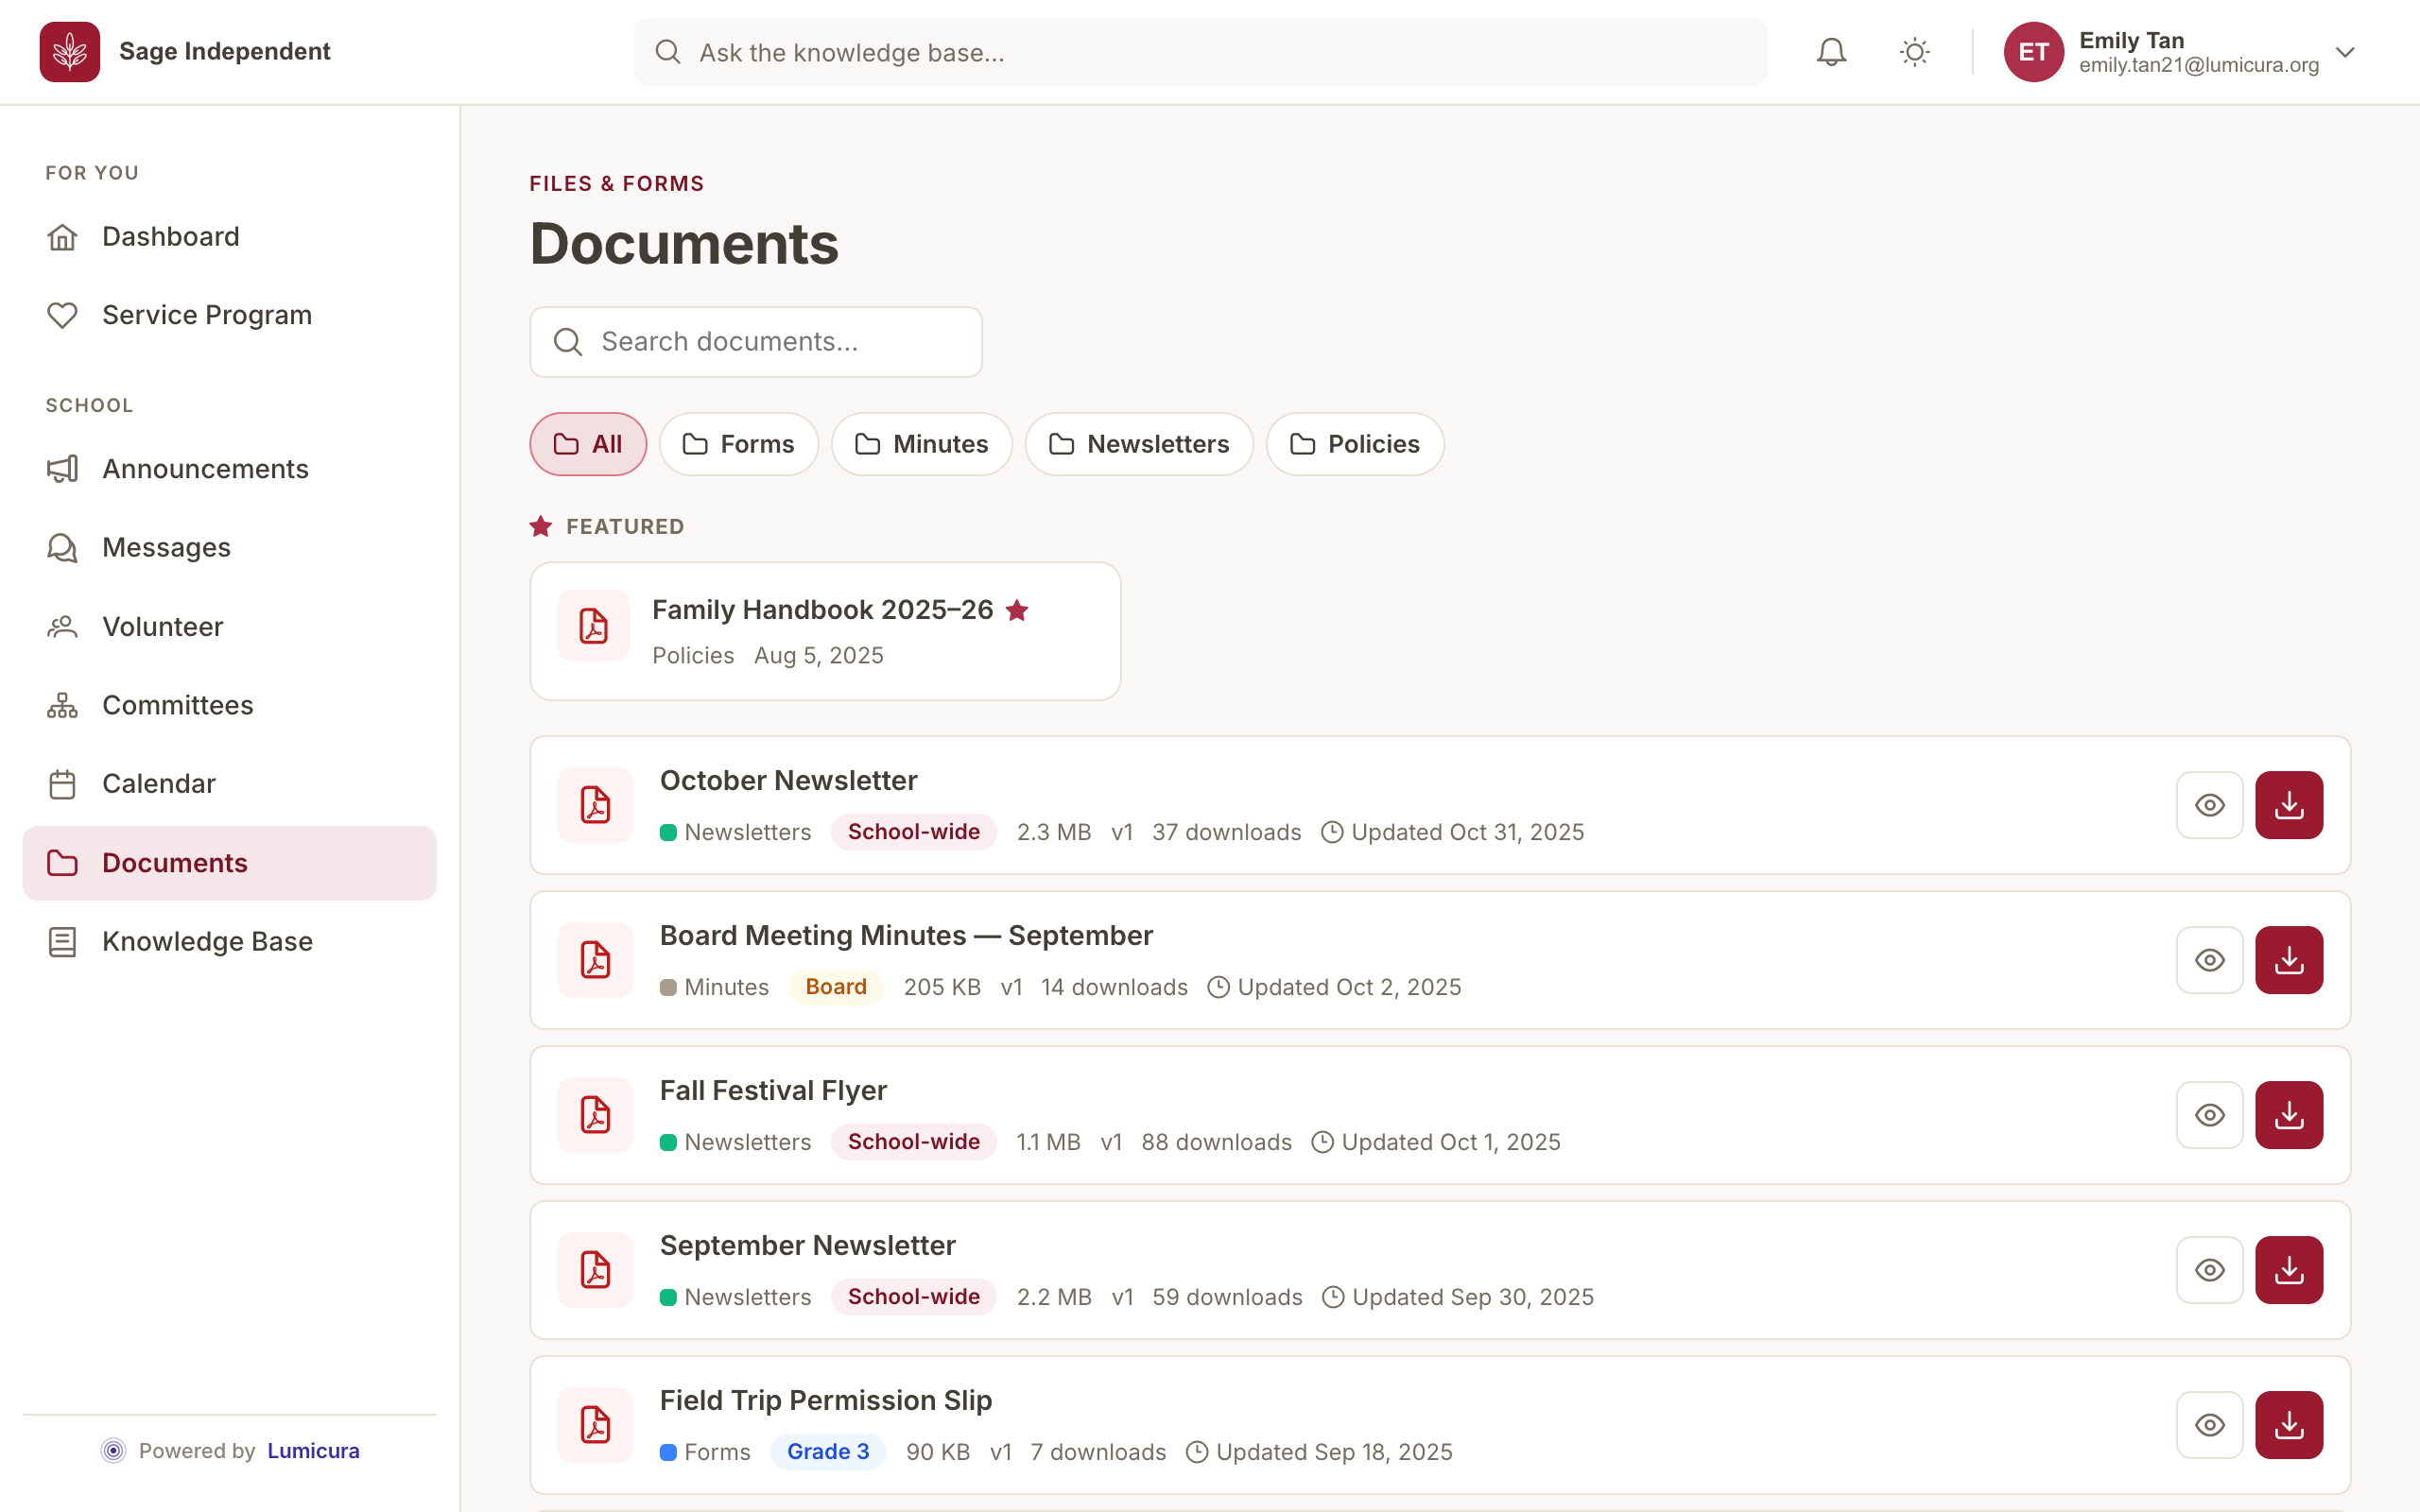Click the Field Trip Permission Slip PDF icon
Screen dimensions: 2420x1512
coord(596,1425)
